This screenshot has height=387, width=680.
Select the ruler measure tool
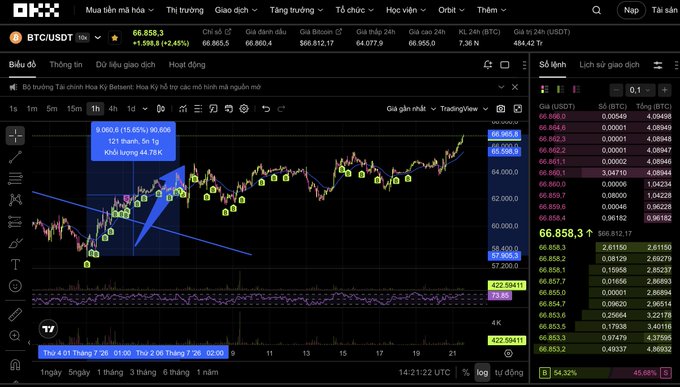click(x=15, y=314)
